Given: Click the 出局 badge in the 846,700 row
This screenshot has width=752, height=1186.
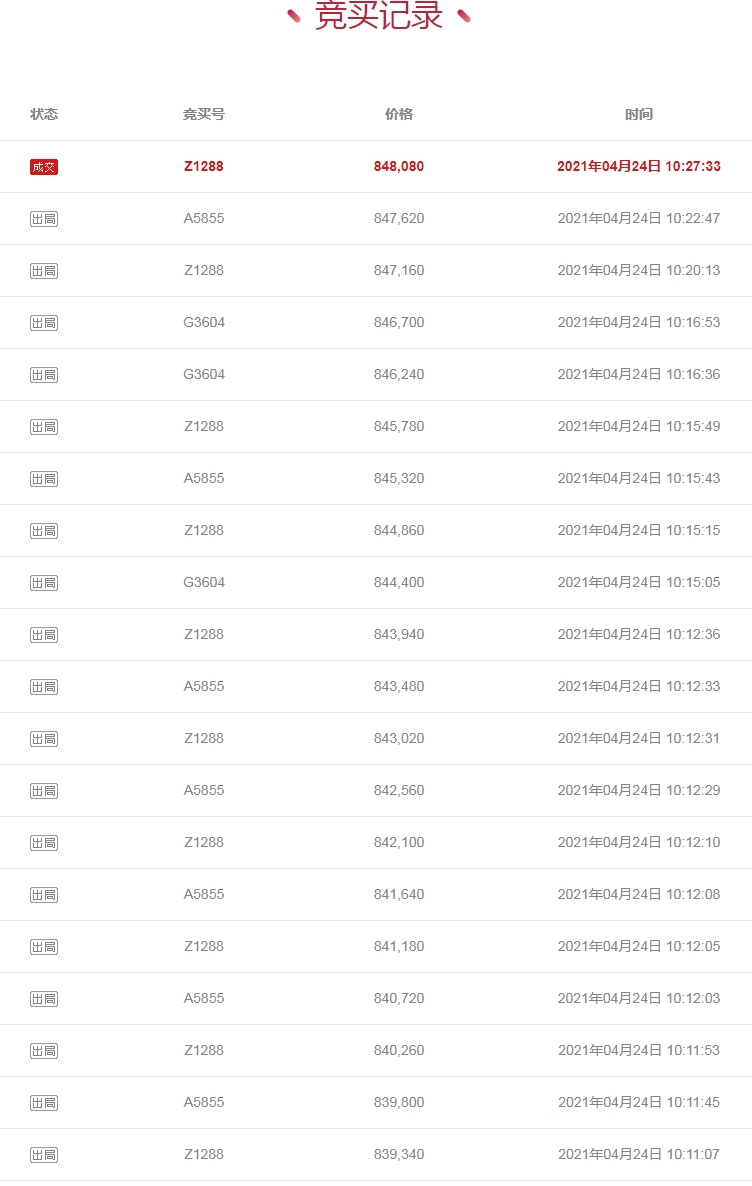Looking at the screenshot, I should [44, 323].
